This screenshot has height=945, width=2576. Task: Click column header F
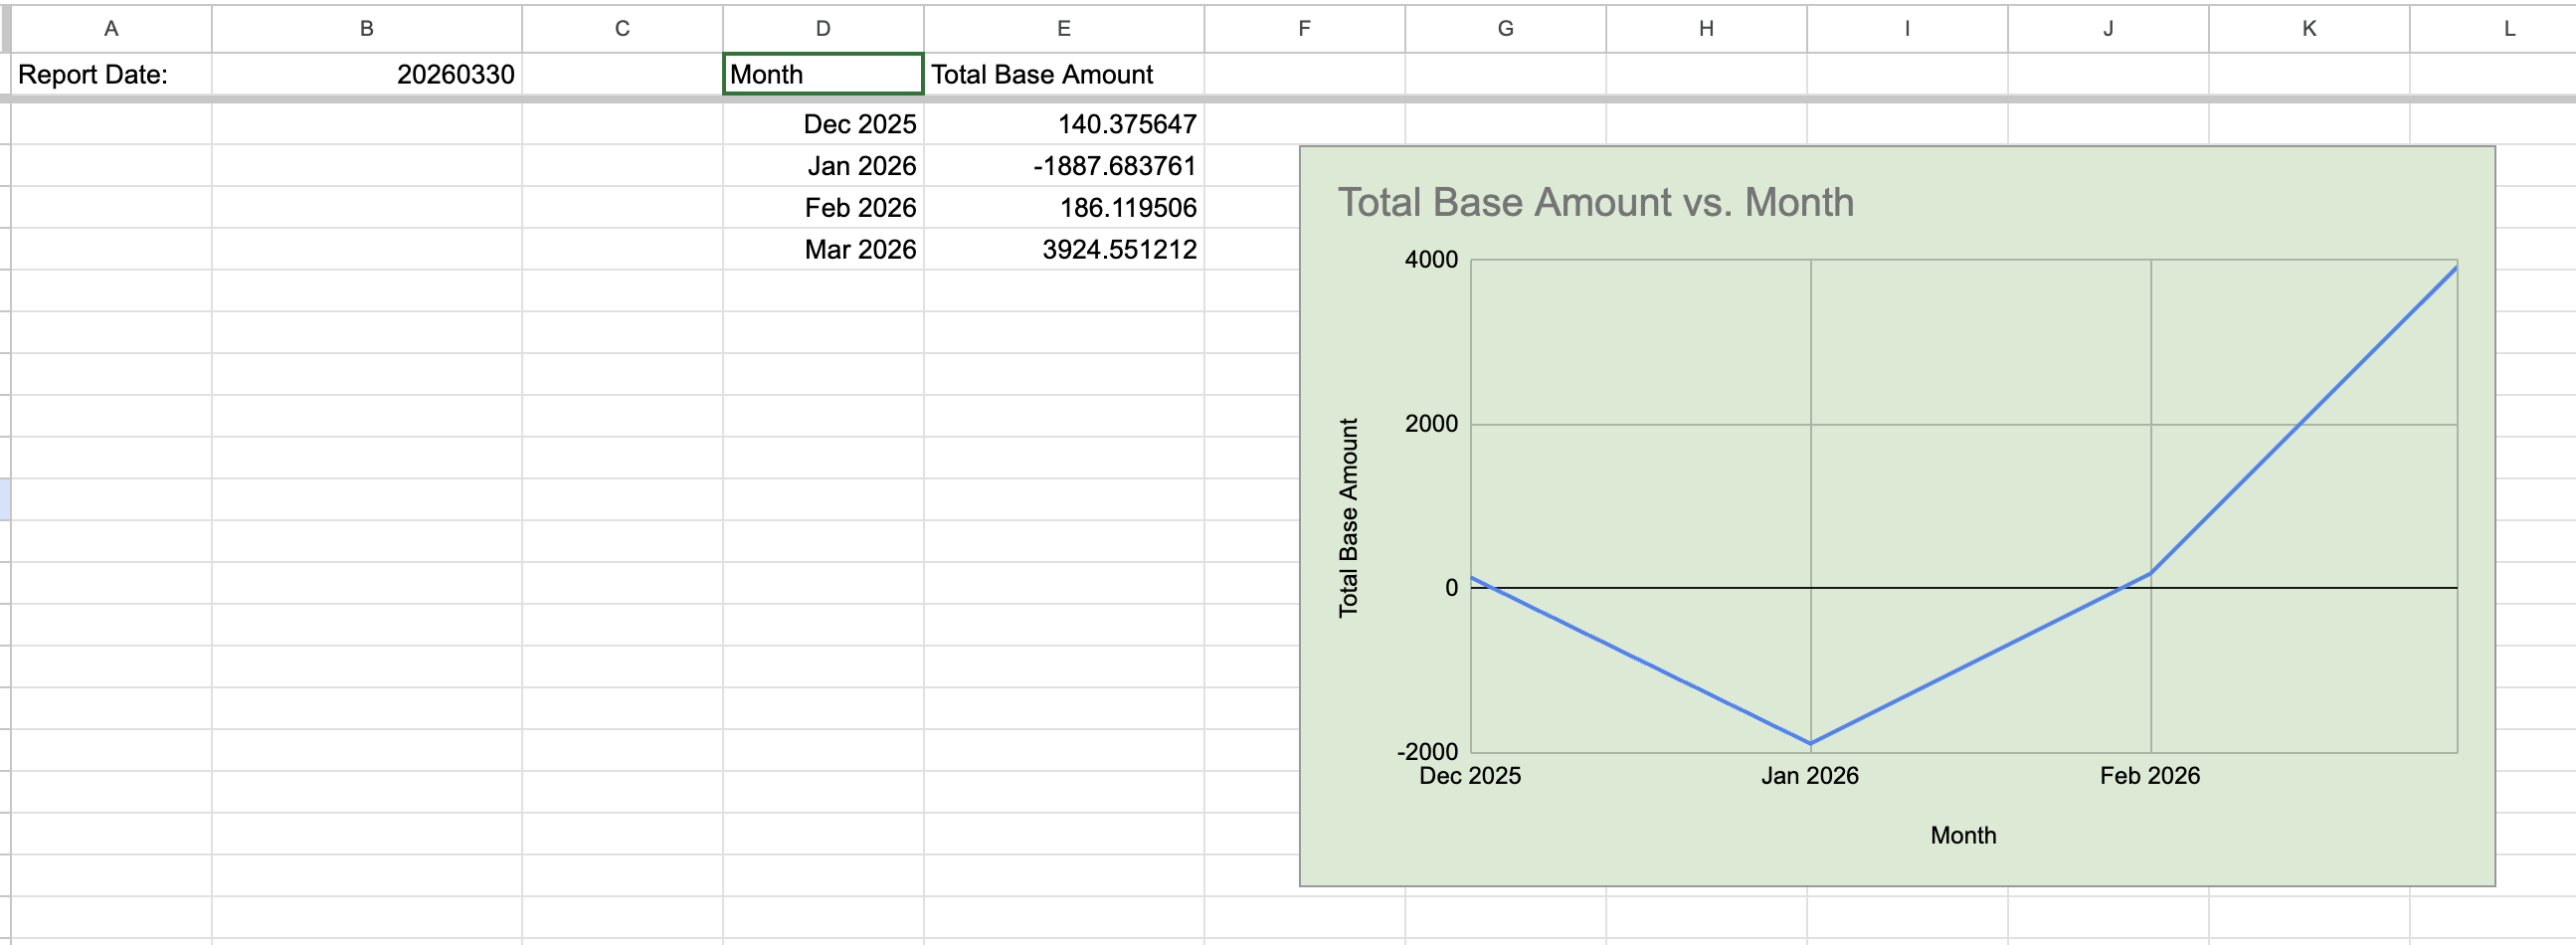tap(1304, 28)
